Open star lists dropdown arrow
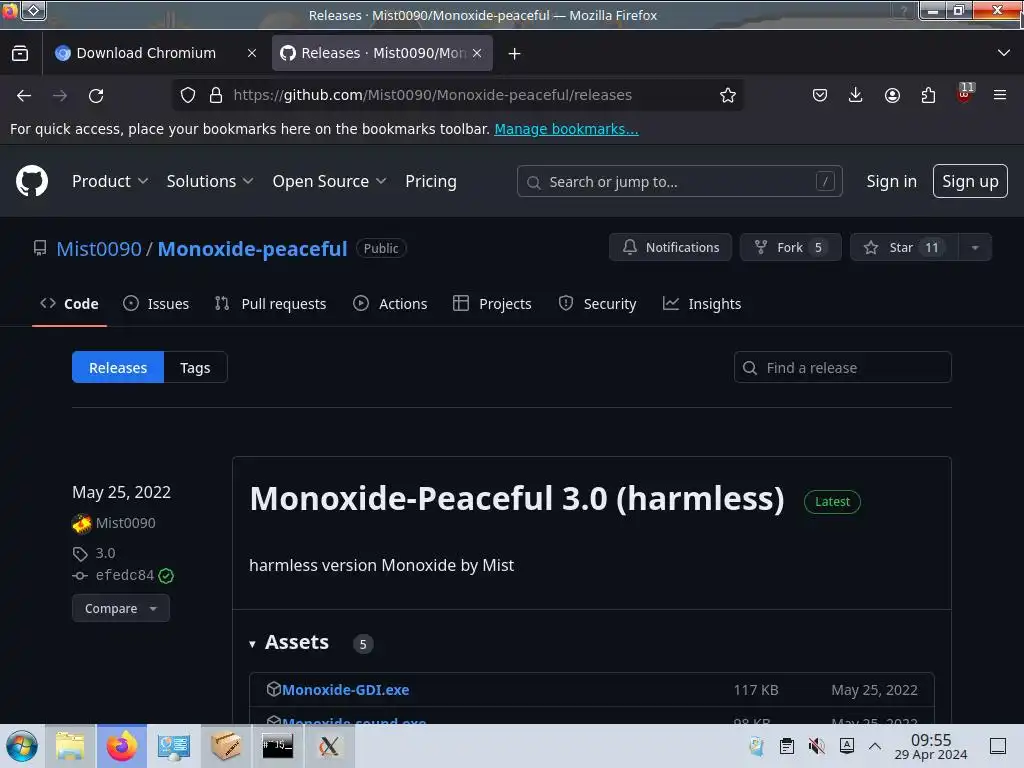Viewport: 1024px width, 768px height. pyautogui.click(x=975, y=248)
